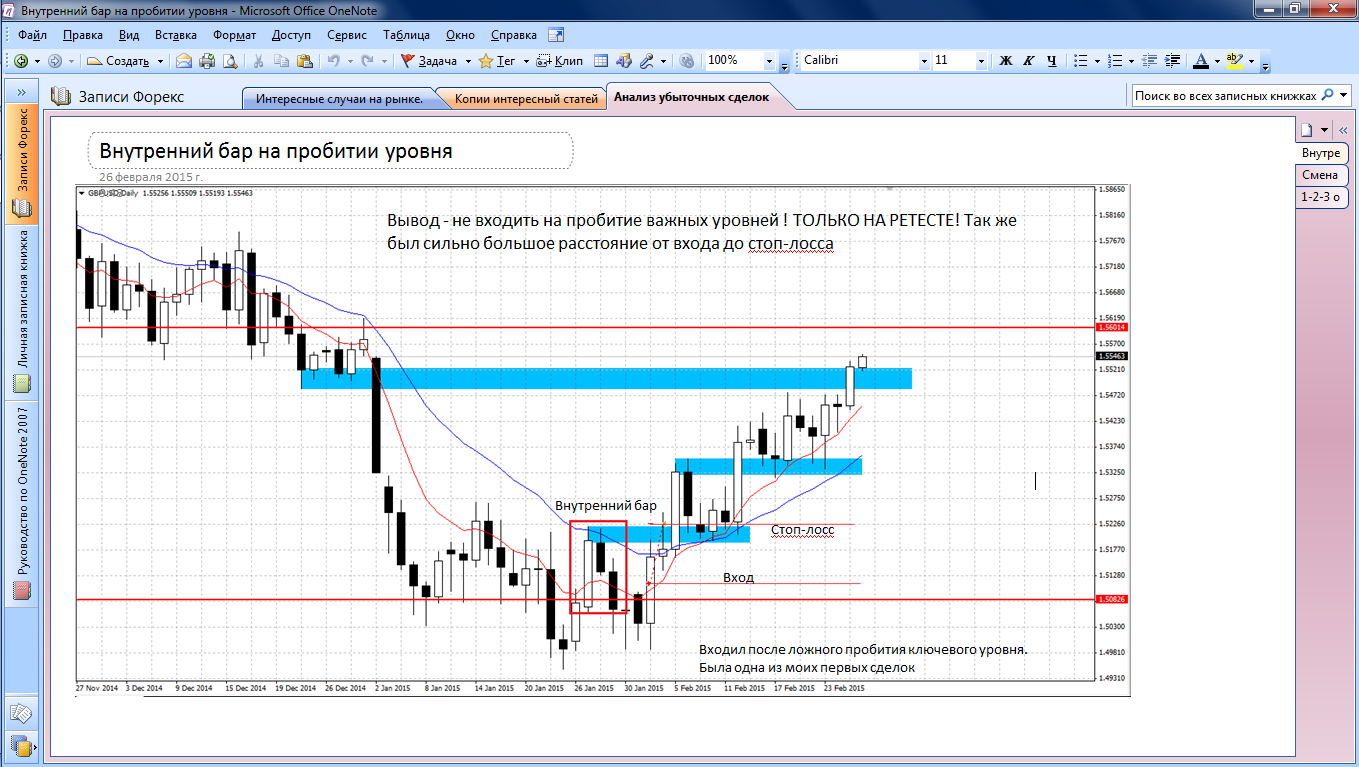Open the 1-2-3 о page tab
The width and height of the screenshot is (1359, 767).
coord(1320,197)
